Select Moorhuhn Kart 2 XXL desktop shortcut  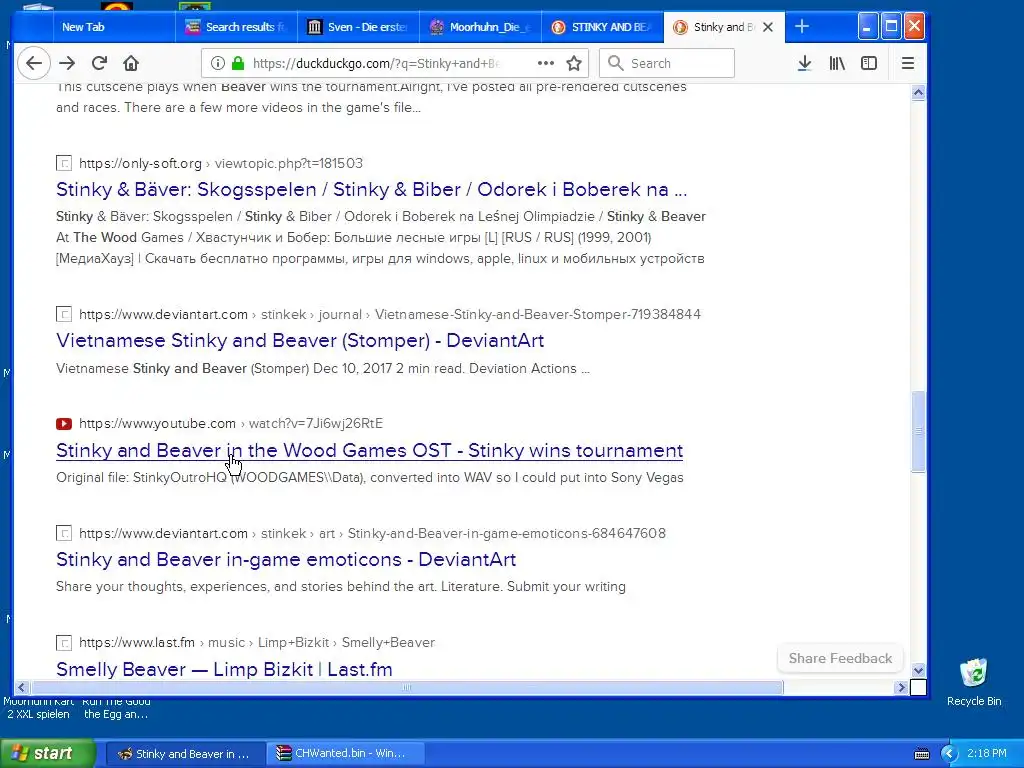click(x=38, y=708)
